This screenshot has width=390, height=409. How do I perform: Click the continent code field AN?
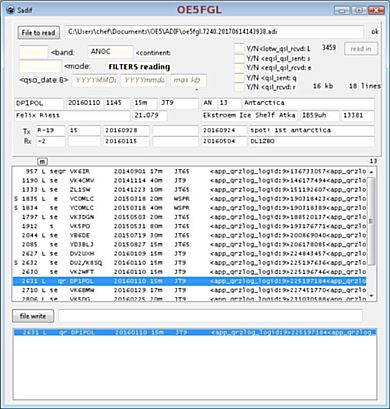tap(208, 103)
